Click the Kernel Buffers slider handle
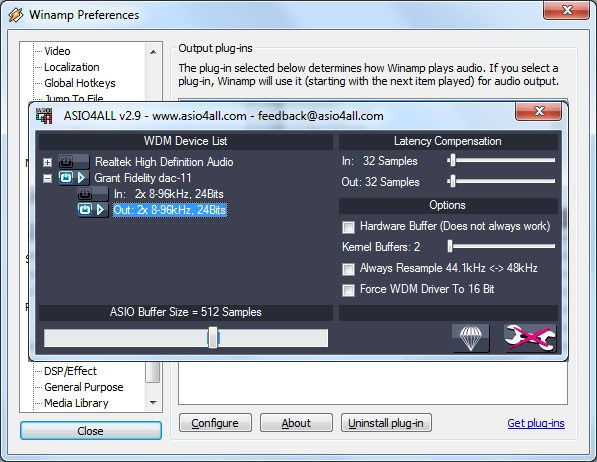 tap(450, 246)
